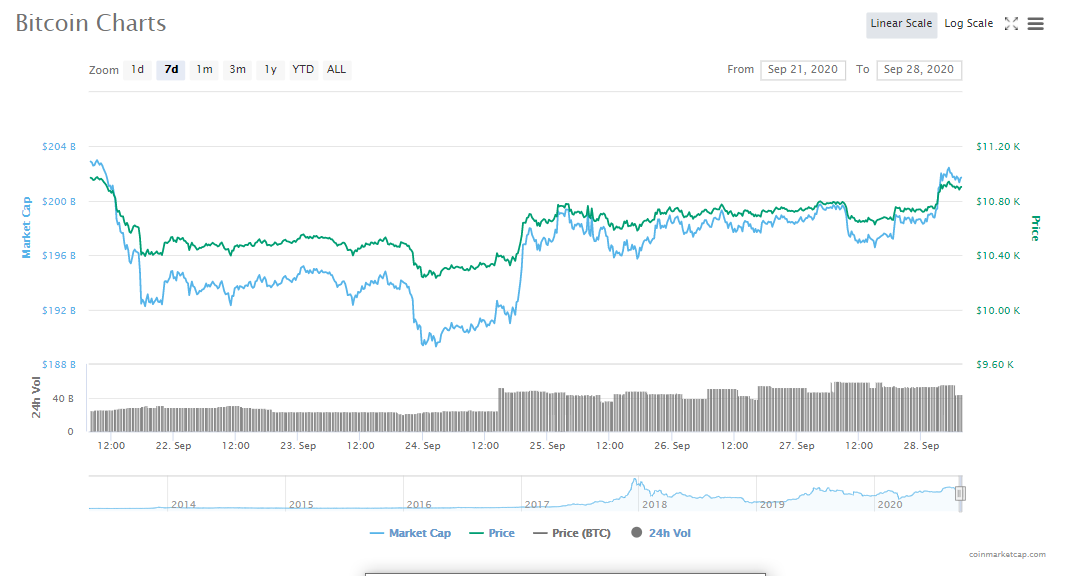The height and width of the screenshot is (576, 1071).
Task: Open the chart hamburger menu
Action: pyautogui.click(x=1036, y=24)
